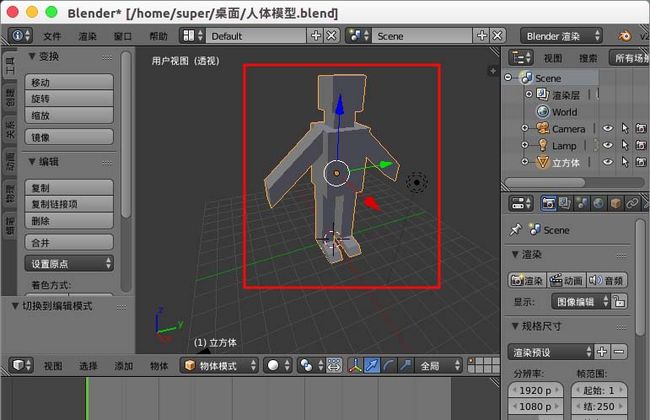Screen dimensions: 650x420
Task: Expand the Camera item in the outliner
Action: (x=525, y=128)
